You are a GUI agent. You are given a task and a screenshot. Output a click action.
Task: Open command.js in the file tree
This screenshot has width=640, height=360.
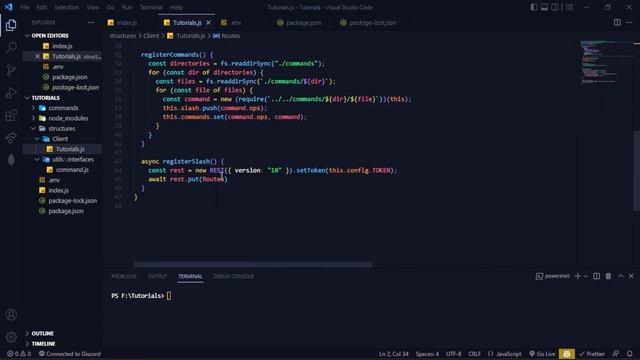point(72,169)
